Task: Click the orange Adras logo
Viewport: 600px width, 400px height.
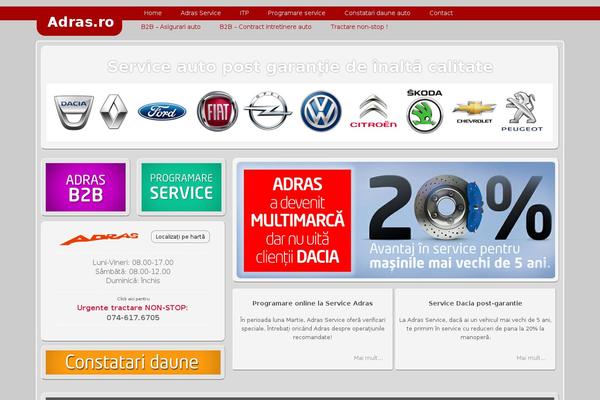Action: click(x=99, y=238)
